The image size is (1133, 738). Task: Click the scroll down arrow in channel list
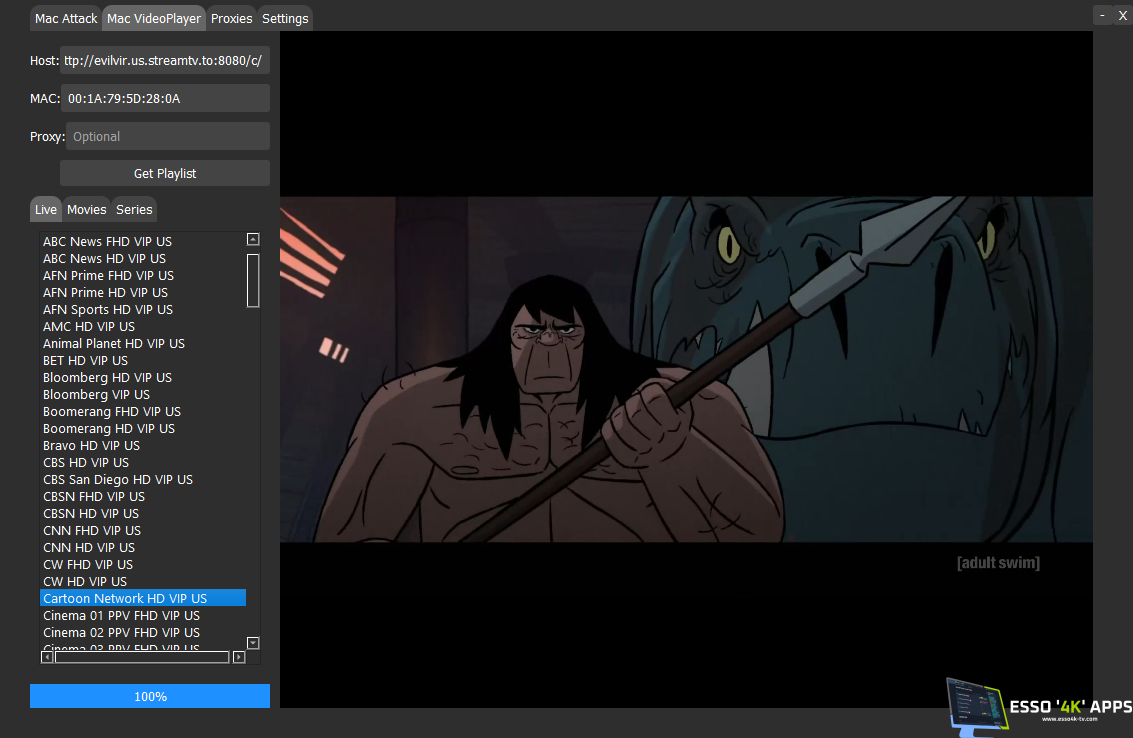253,643
